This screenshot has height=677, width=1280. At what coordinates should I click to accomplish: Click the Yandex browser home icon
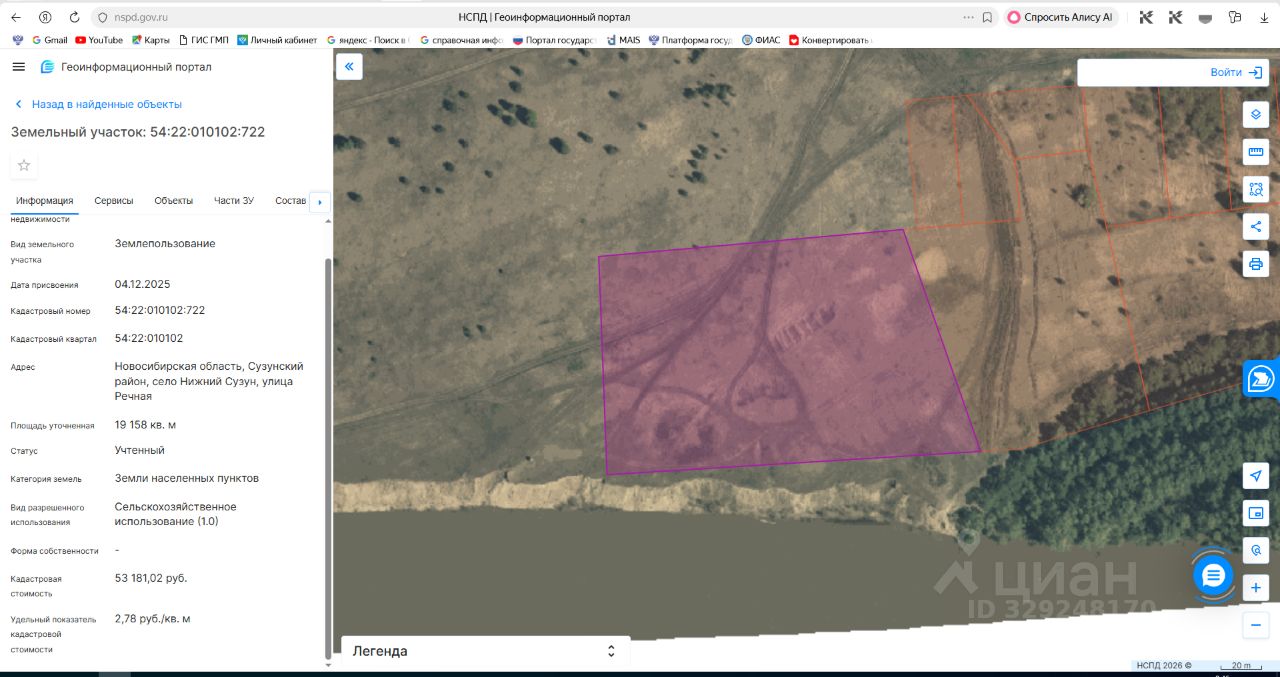(46, 17)
